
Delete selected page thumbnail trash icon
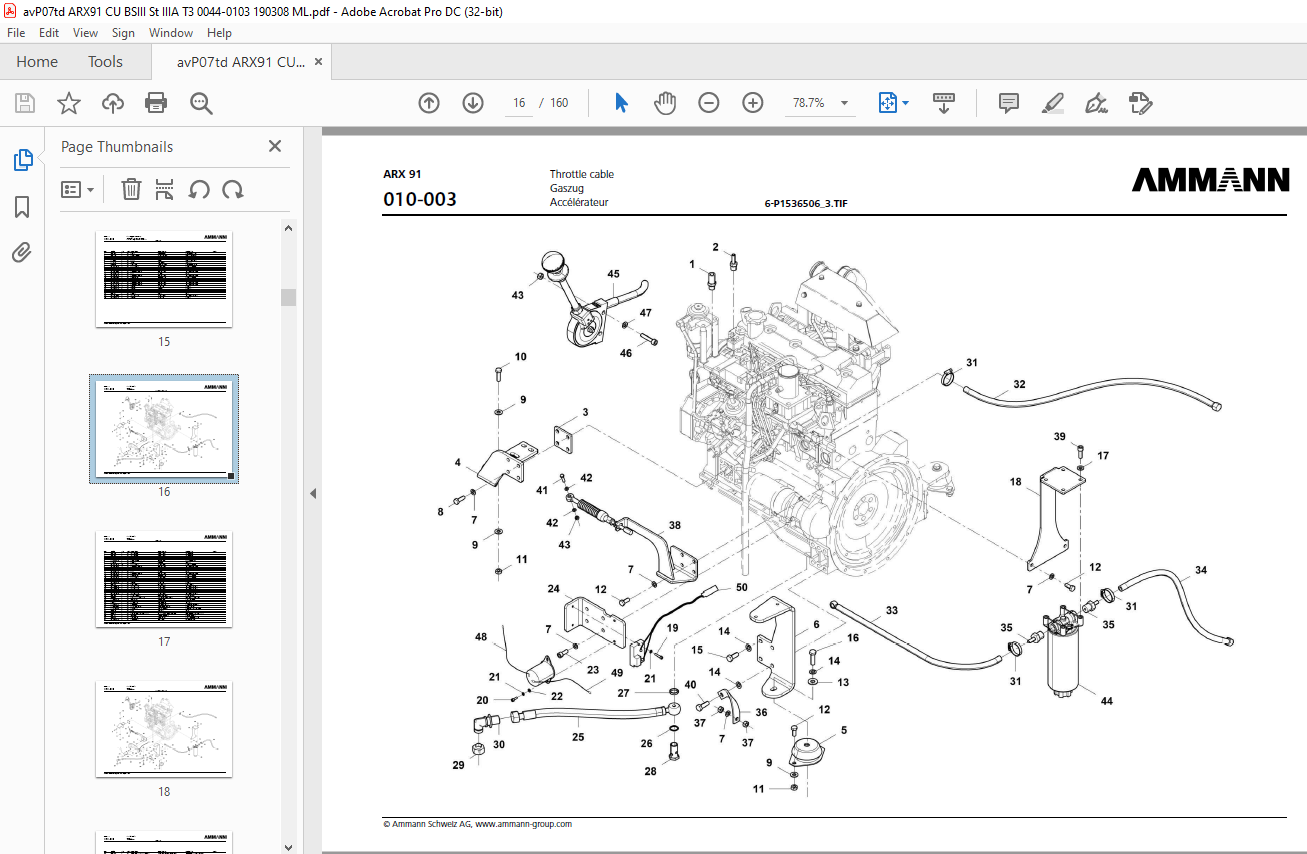point(131,189)
